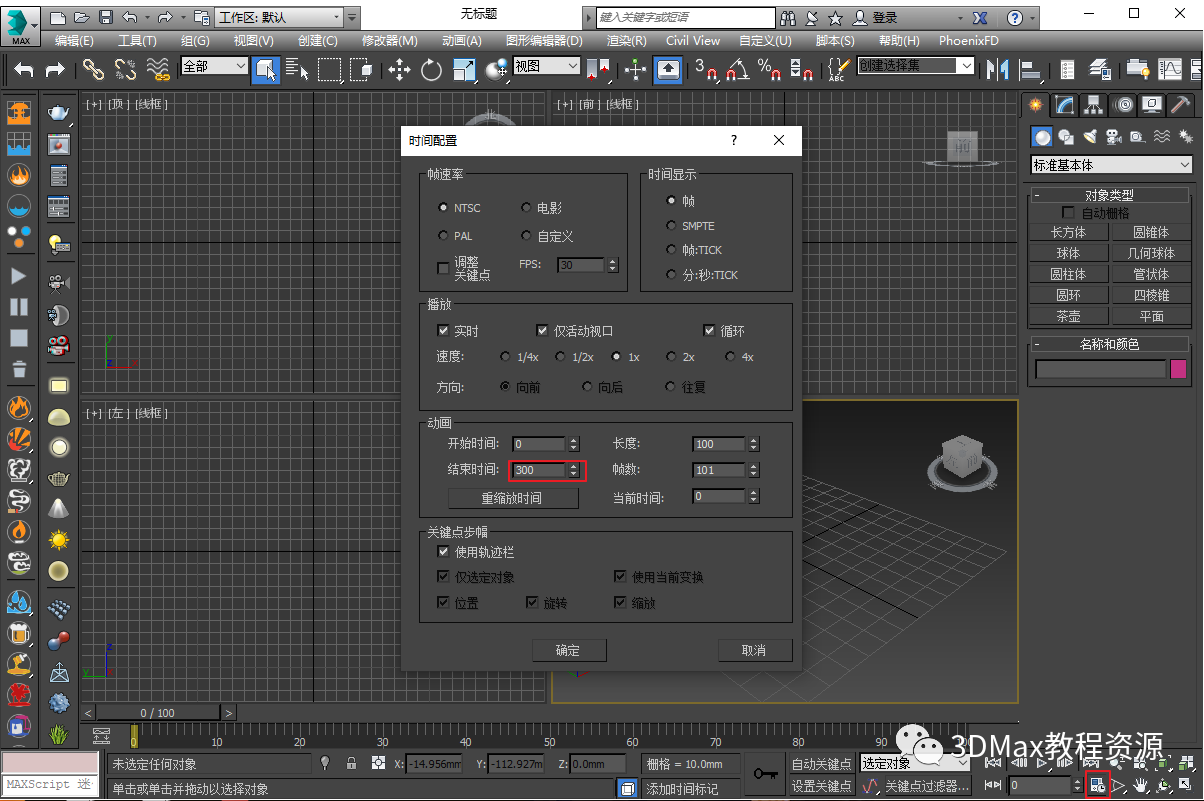Open Time Configuration button in playback controls
1204x801 pixels.
coord(1097,785)
